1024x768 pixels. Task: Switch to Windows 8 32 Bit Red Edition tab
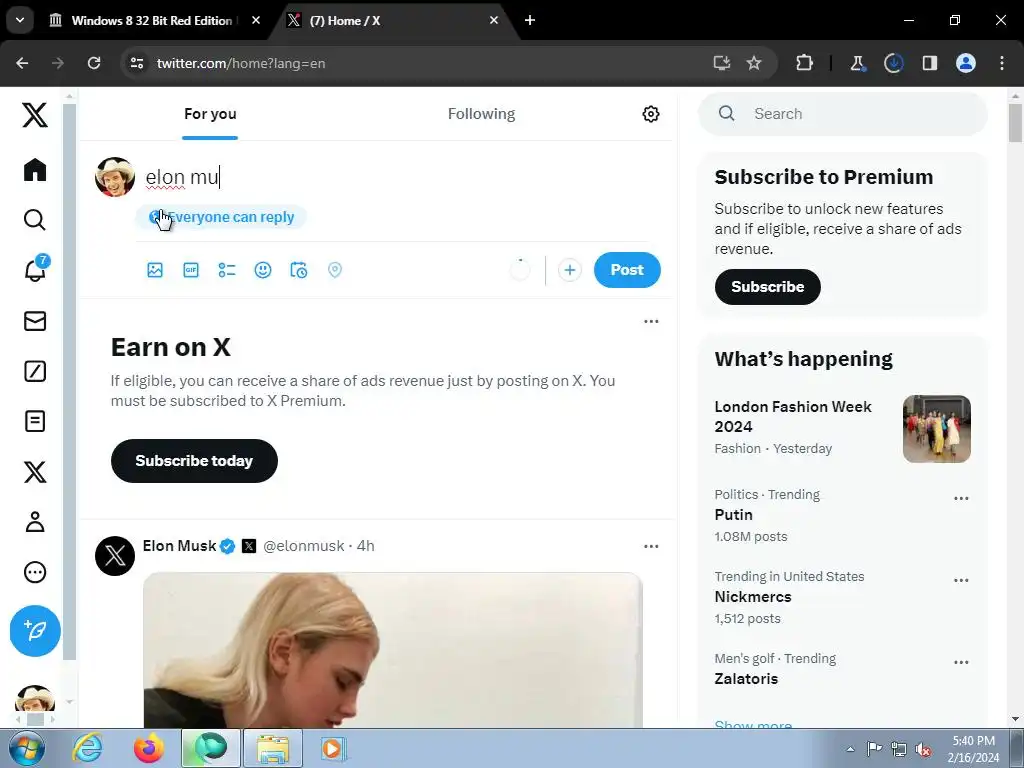tap(152, 20)
